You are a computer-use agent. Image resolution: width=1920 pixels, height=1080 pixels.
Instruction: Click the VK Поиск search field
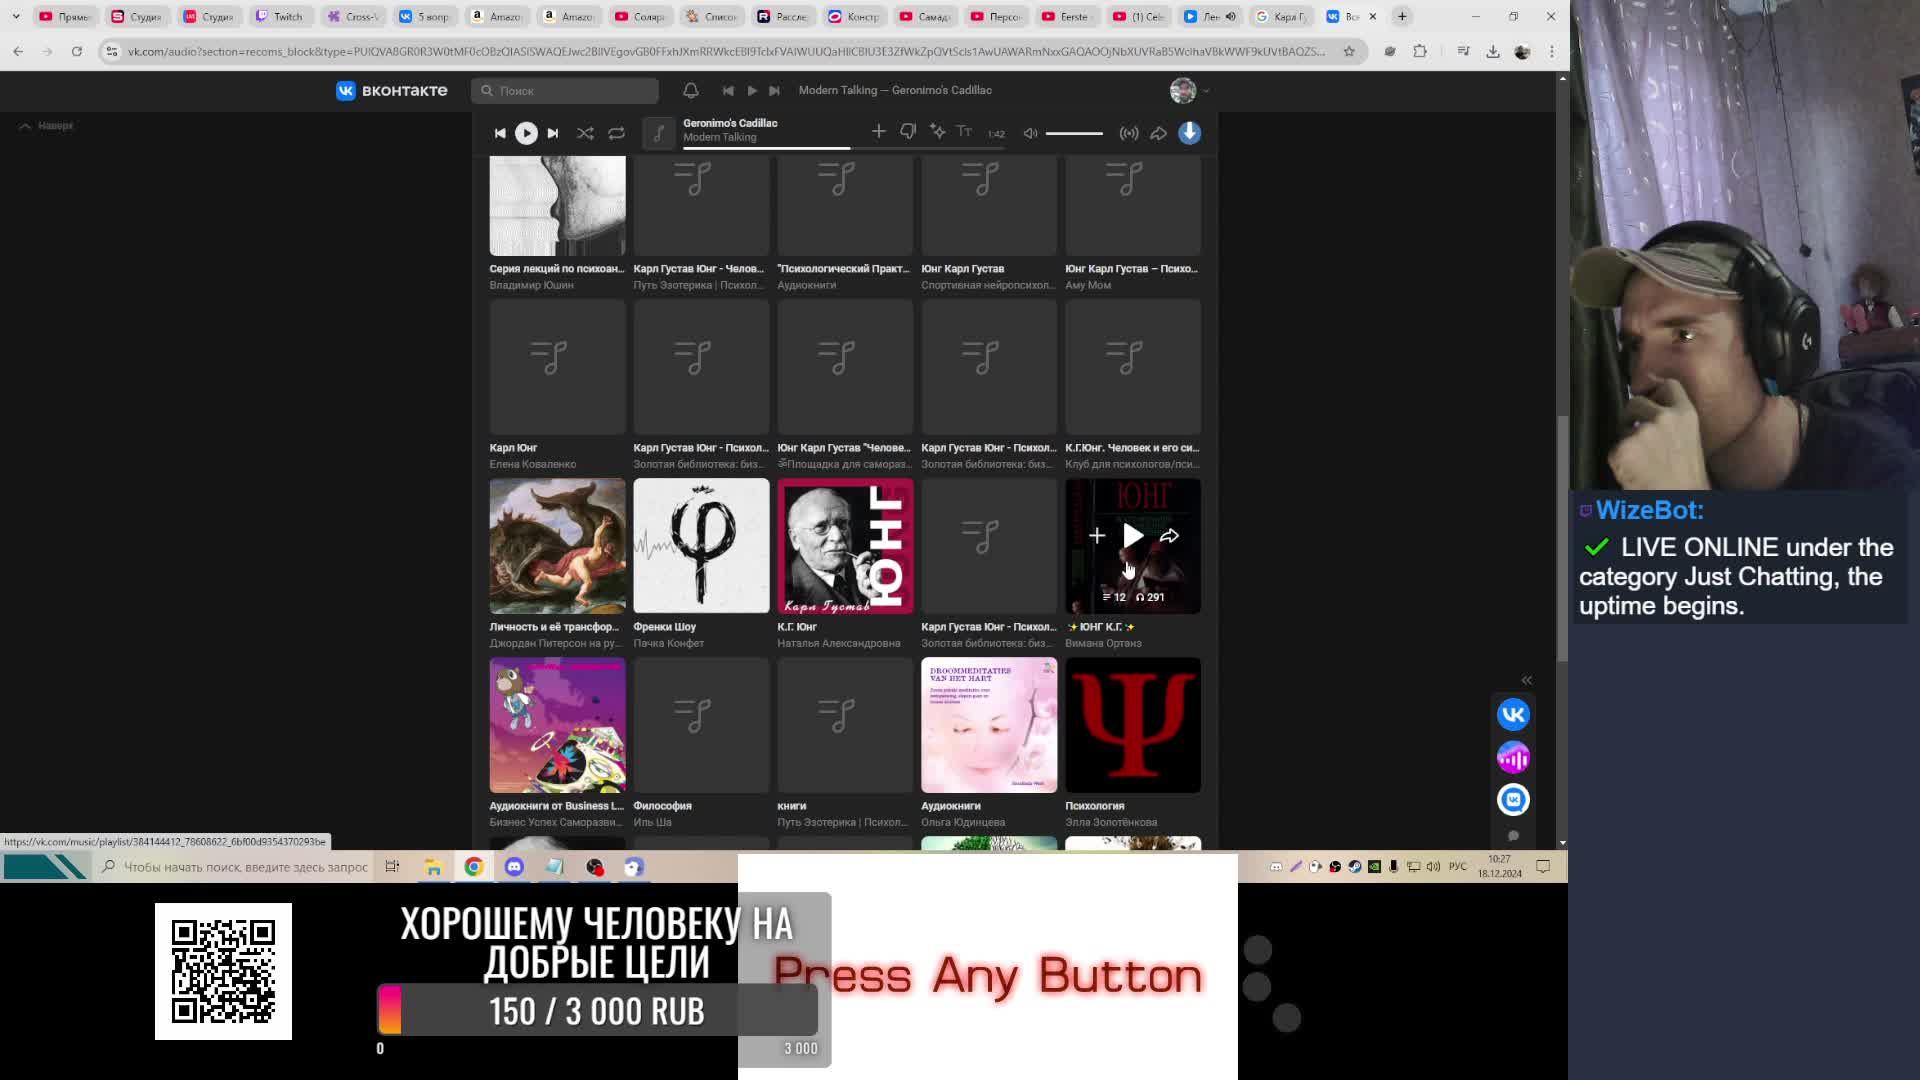tap(565, 90)
